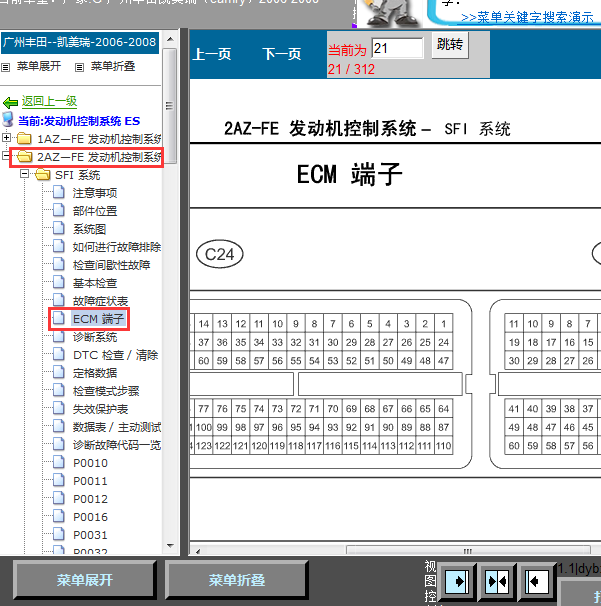Viewport: 601px width, 606px height.
Task: Click the top 菜单展开 text link
Action: (x=39, y=66)
